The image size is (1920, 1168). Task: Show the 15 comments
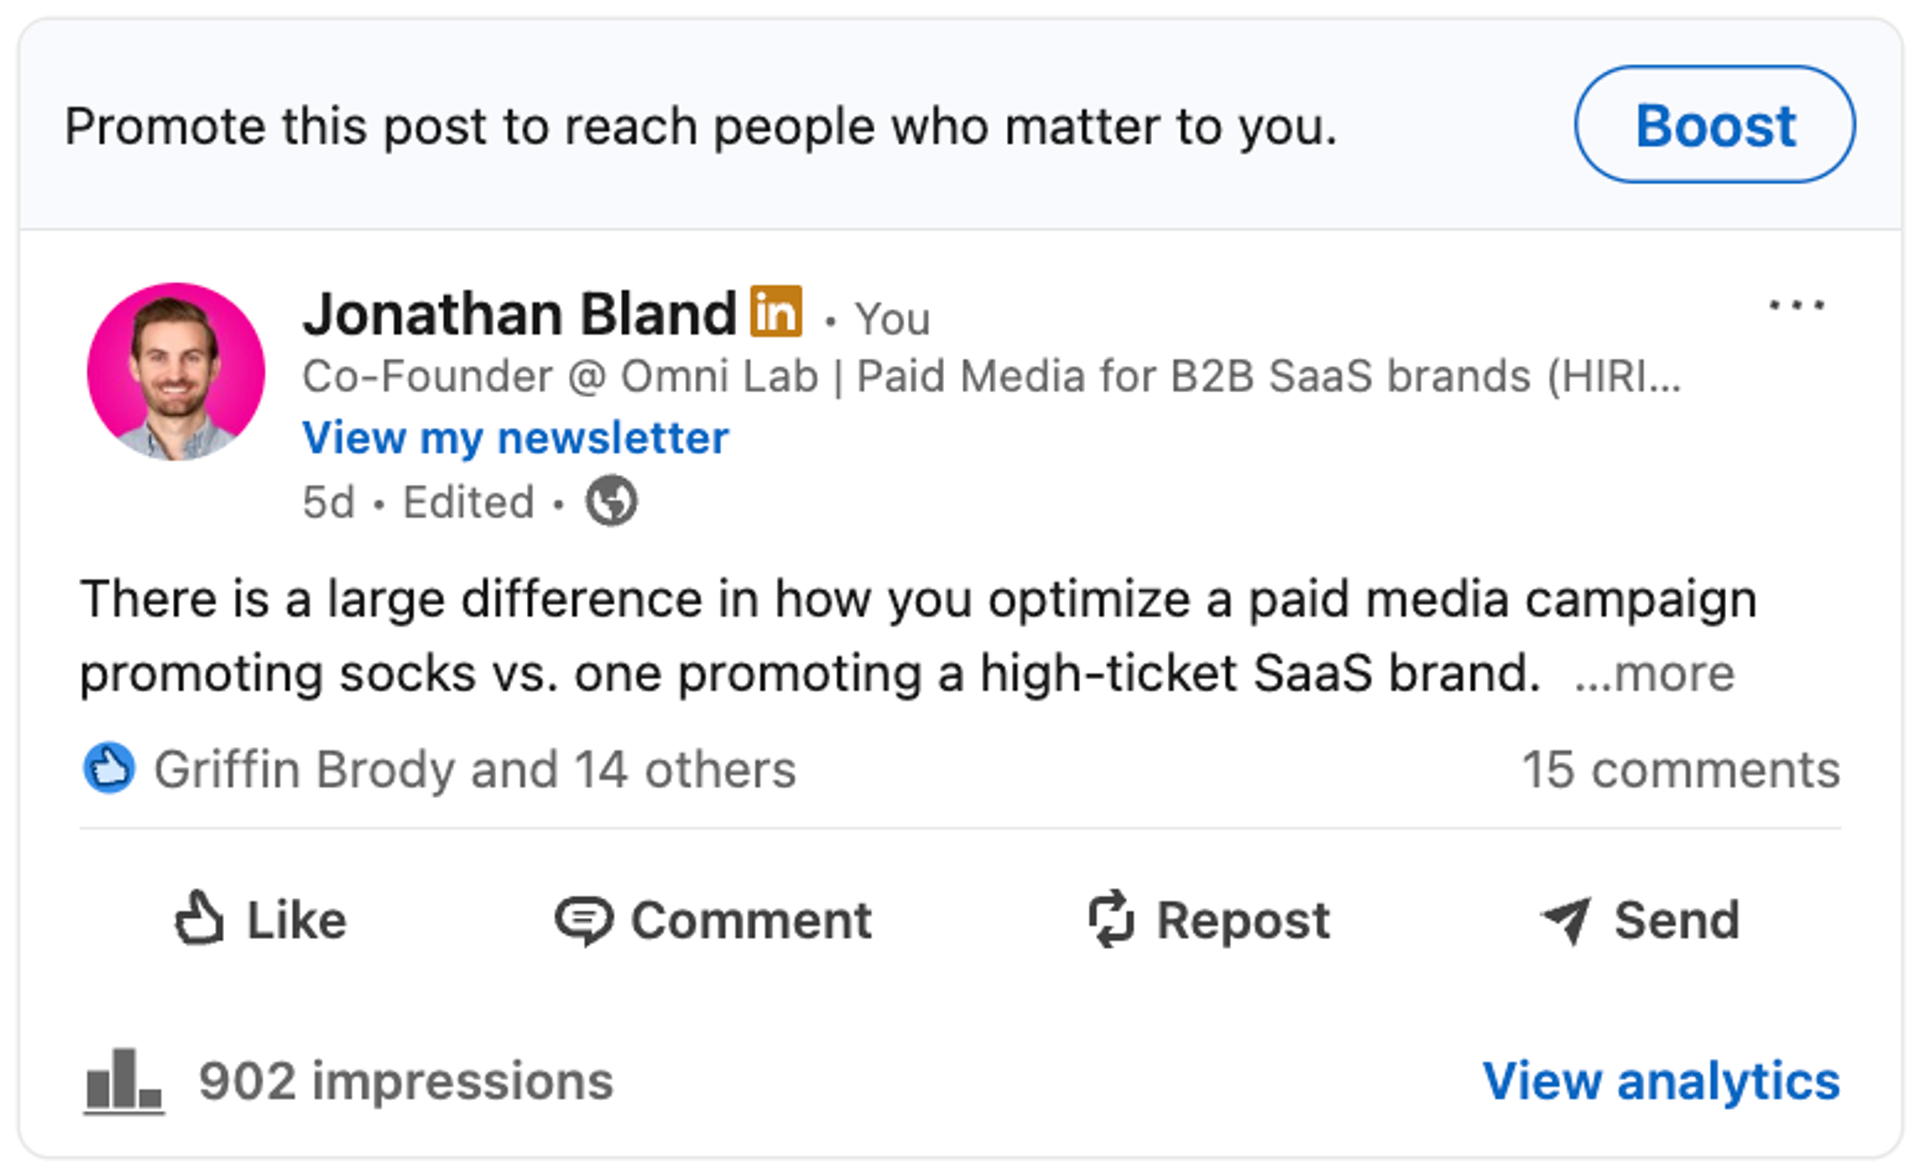tap(1681, 770)
